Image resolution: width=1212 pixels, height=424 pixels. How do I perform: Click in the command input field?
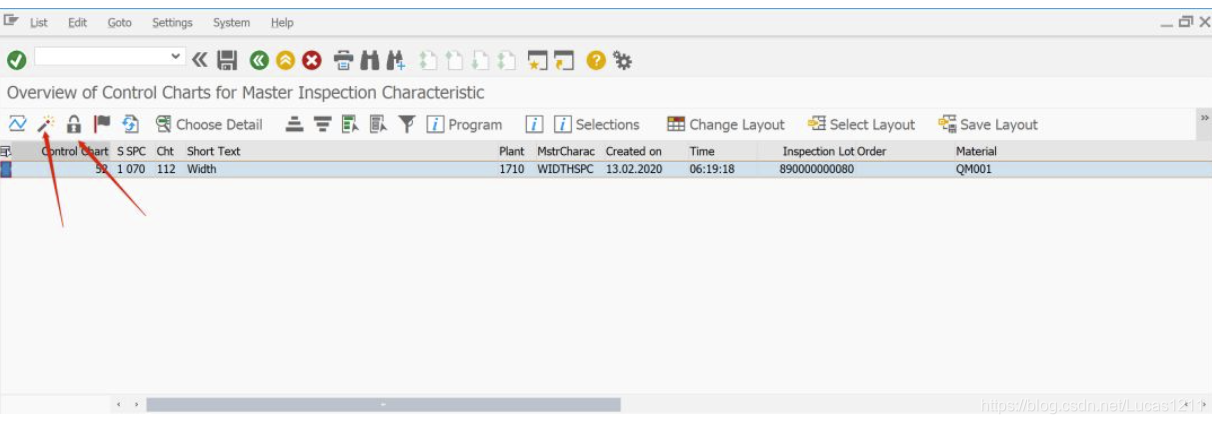coord(102,57)
